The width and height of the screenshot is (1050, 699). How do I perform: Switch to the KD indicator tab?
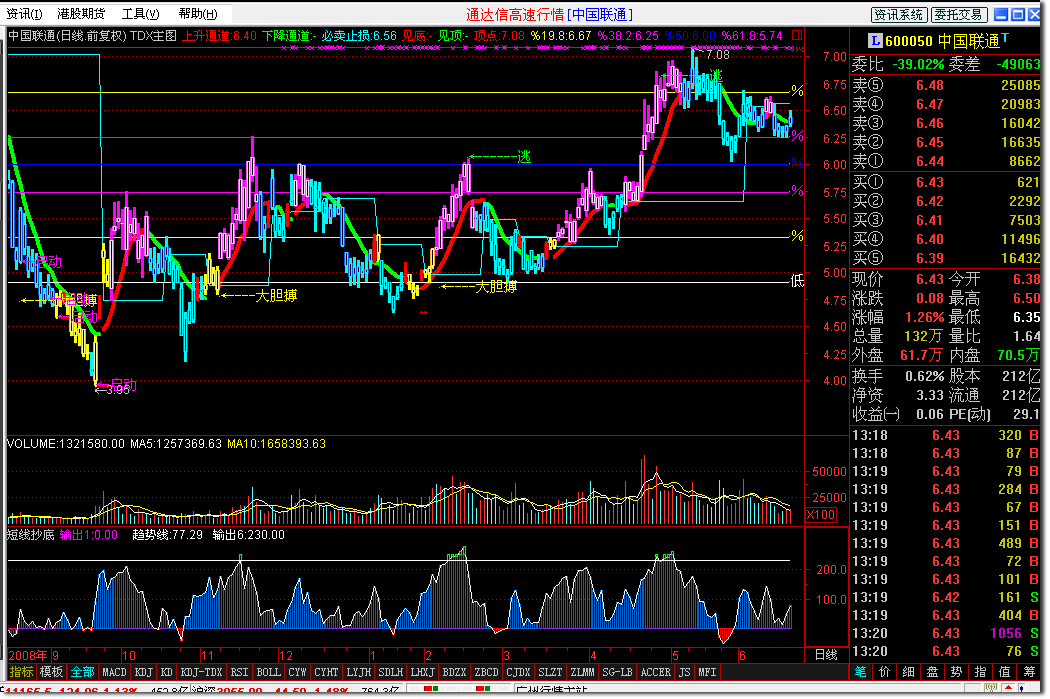click(166, 672)
